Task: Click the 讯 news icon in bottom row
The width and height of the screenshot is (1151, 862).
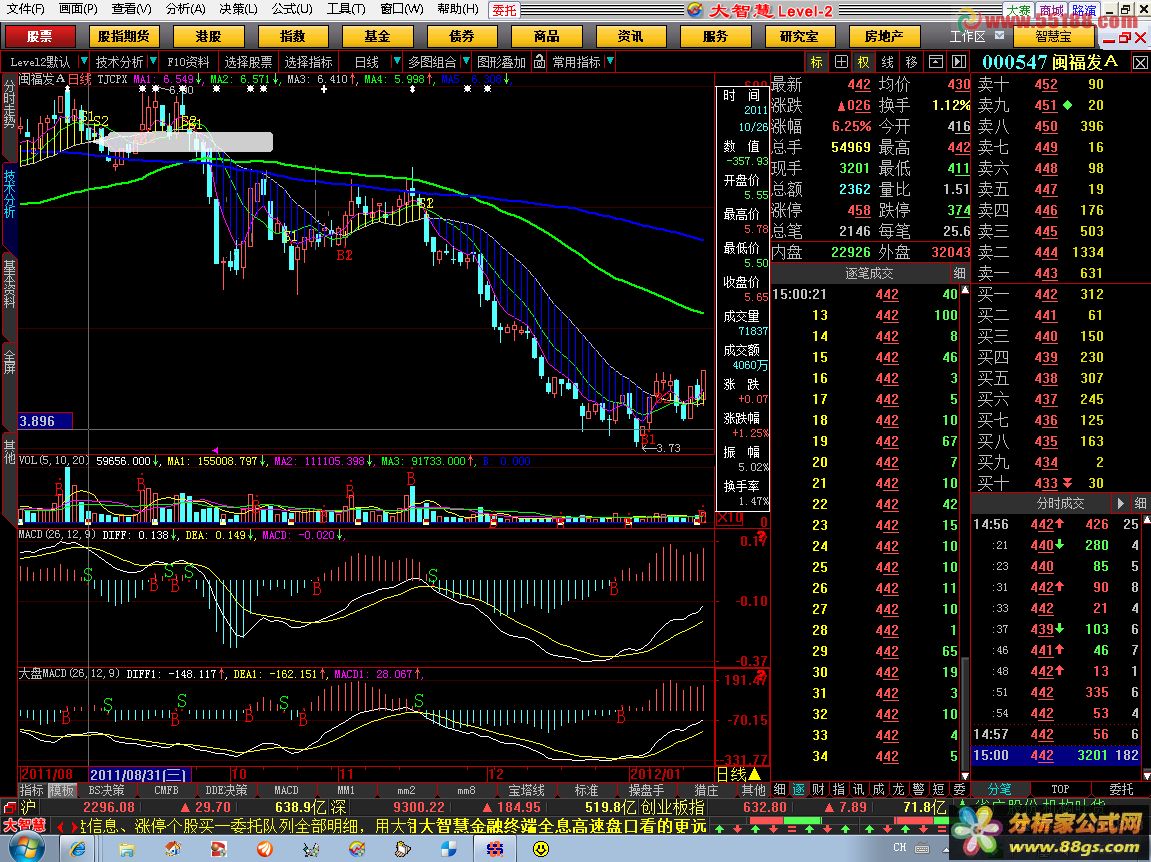Action: click(858, 789)
